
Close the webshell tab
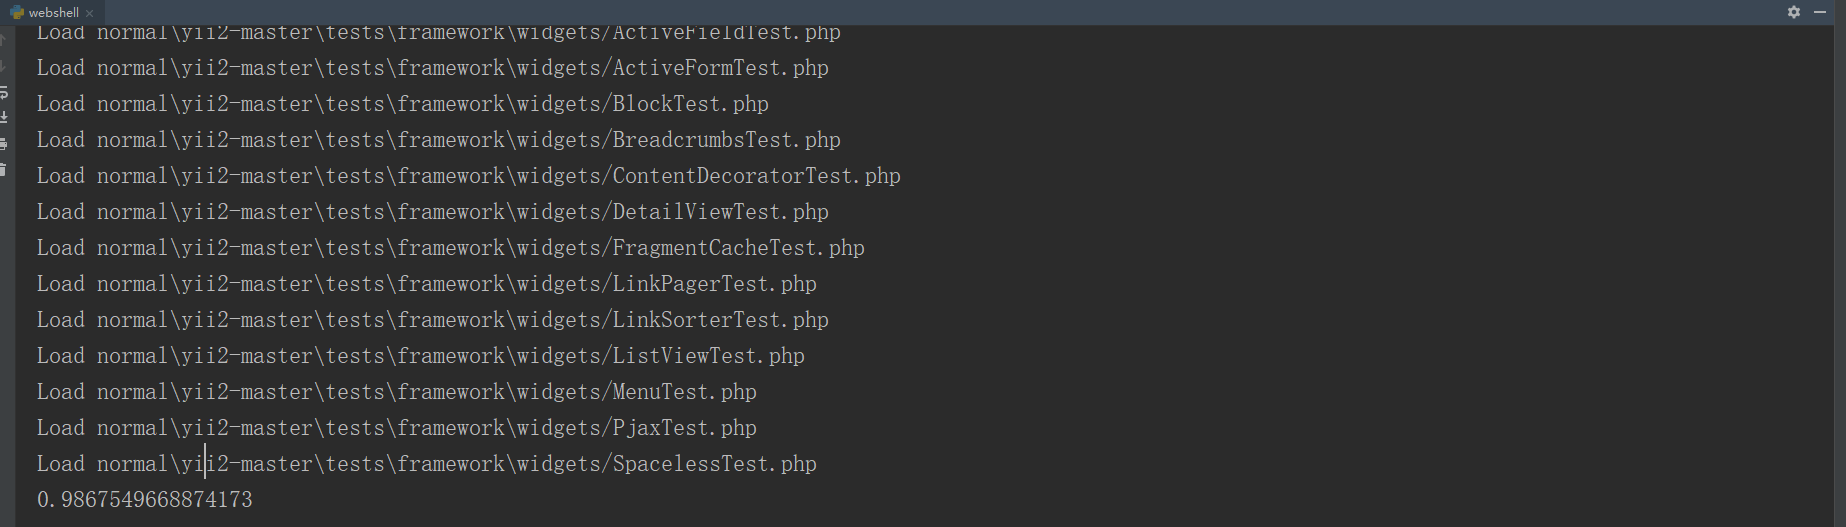click(x=90, y=13)
